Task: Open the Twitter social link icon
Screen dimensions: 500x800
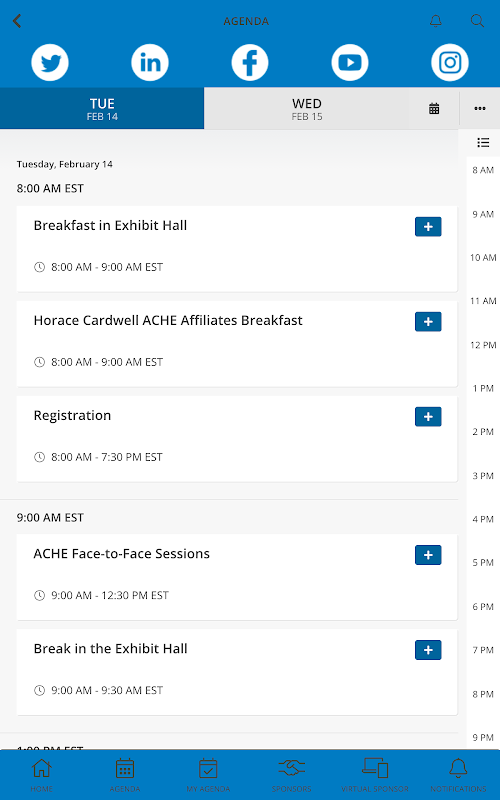Action: [x=50, y=63]
